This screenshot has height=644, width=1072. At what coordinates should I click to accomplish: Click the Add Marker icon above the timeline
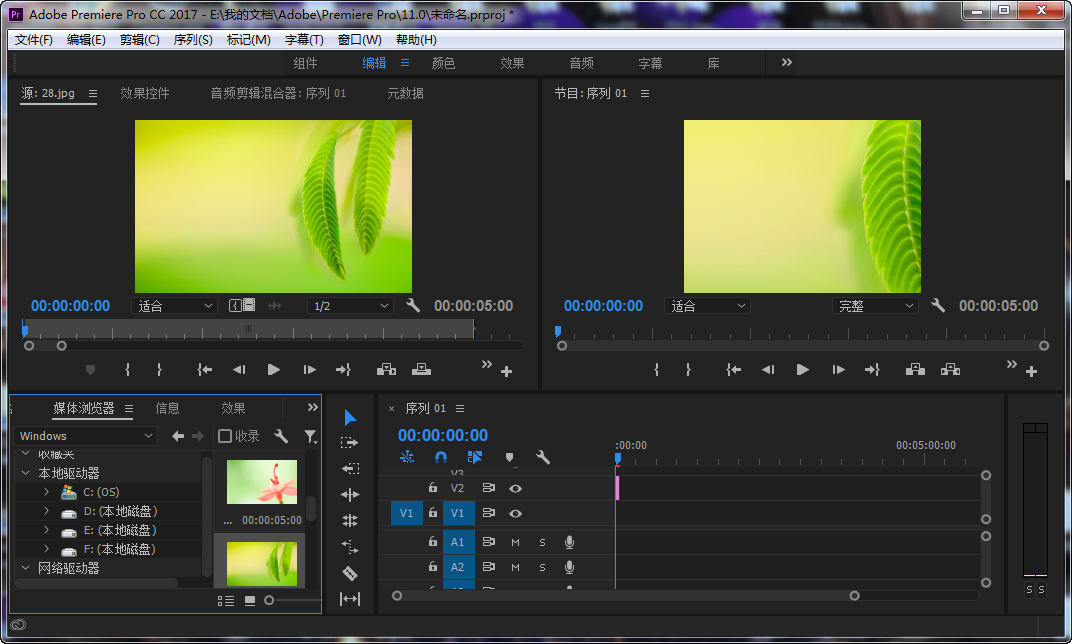pyautogui.click(x=510, y=457)
